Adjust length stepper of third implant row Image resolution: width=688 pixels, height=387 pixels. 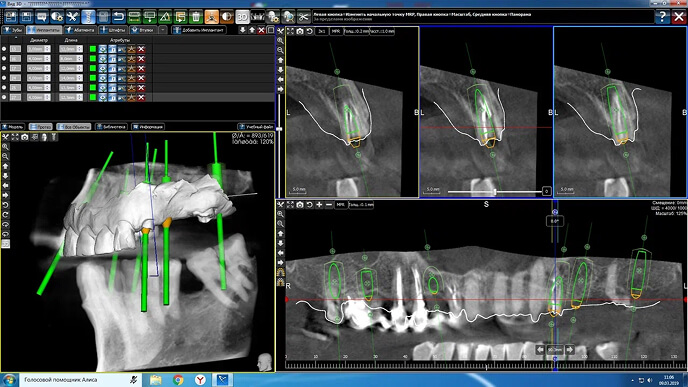click(x=79, y=68)
